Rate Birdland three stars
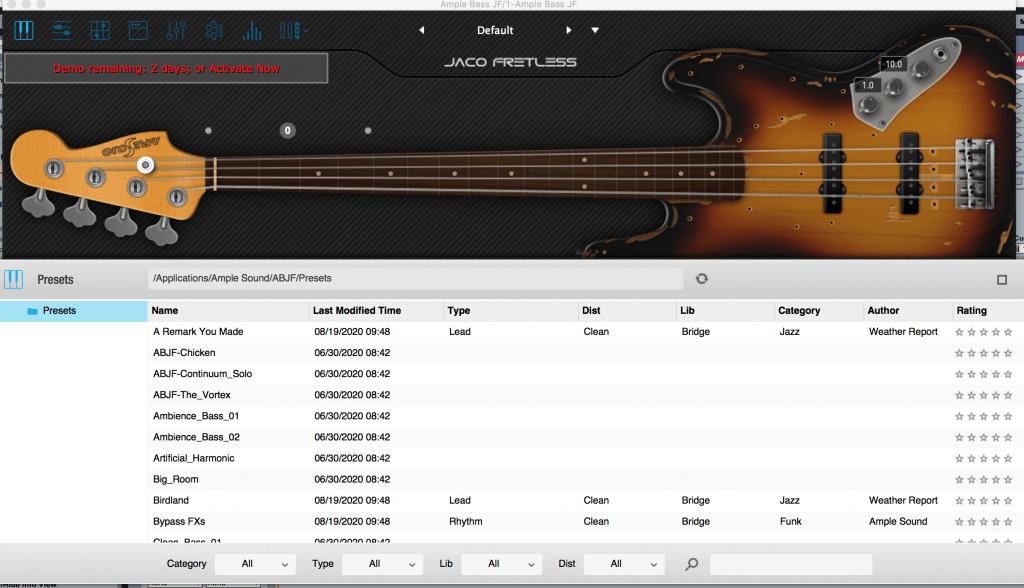Image resolution: width=1024 pixels, height=588 pixels. [x=984, y=500]
